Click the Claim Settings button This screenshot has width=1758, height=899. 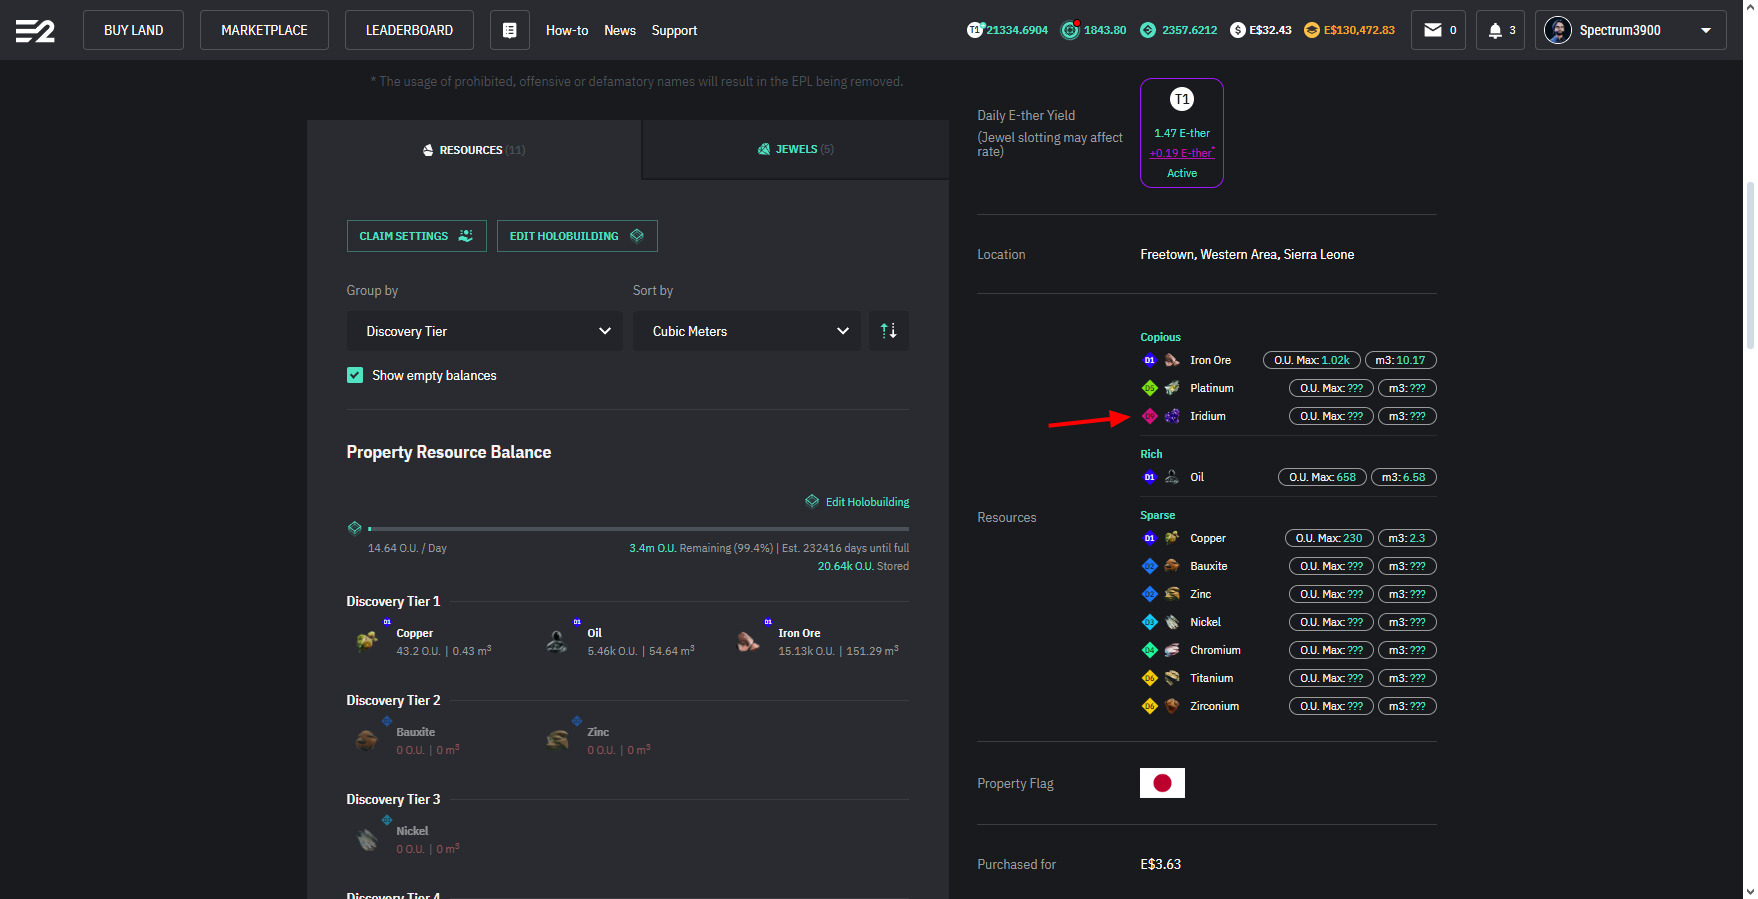pos(416,236)
